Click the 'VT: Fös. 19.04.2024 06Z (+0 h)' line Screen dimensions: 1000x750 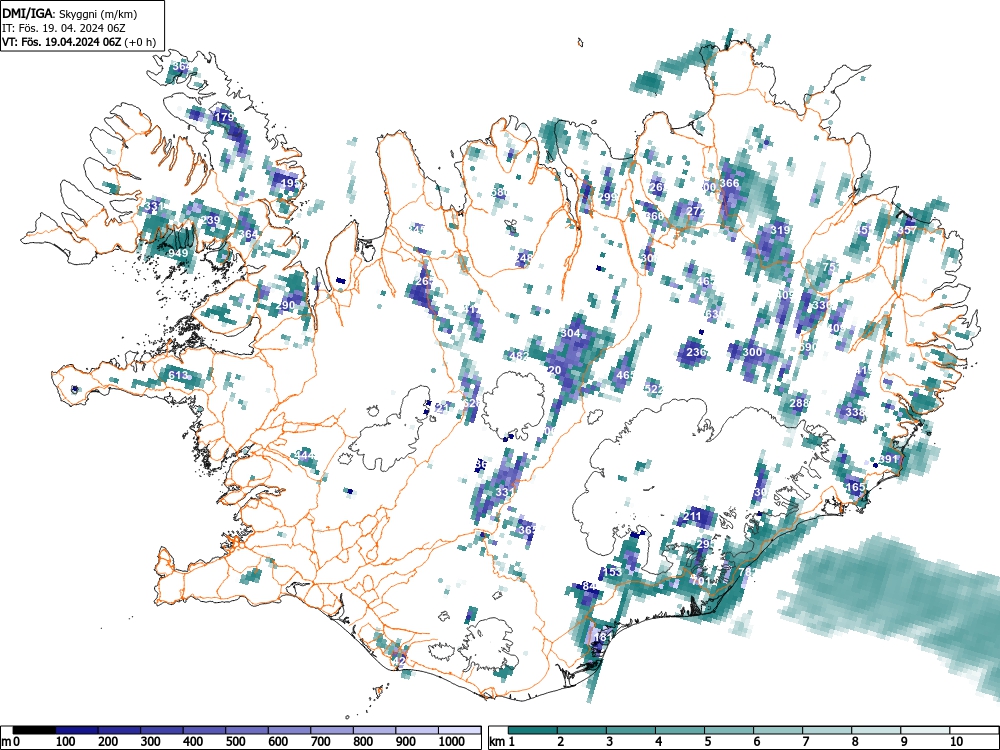78,42
